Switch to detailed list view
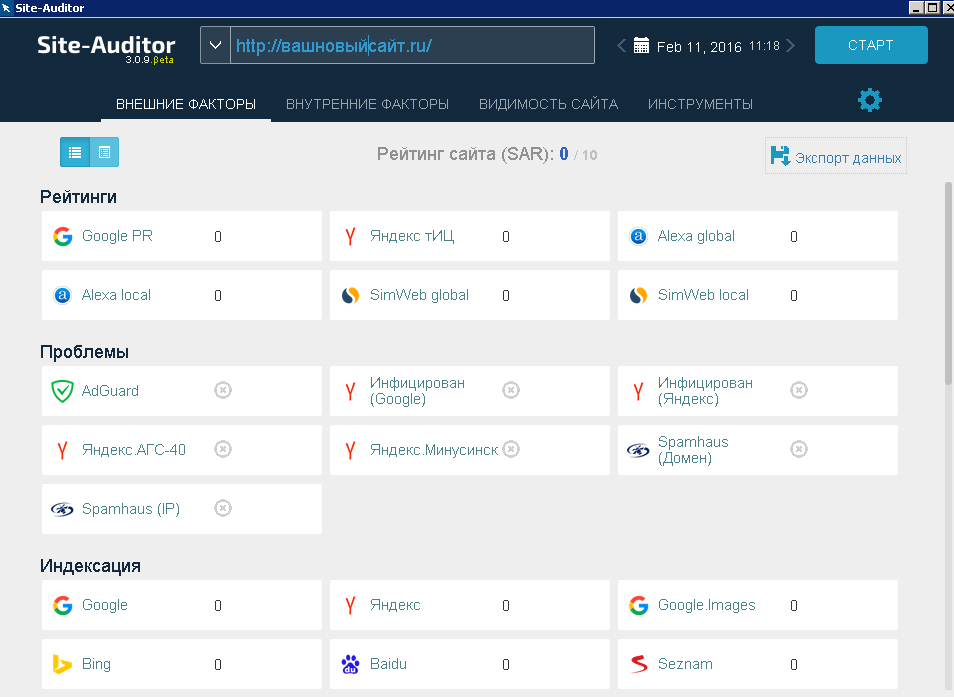The image size is (954, 697). coord(104,152)
